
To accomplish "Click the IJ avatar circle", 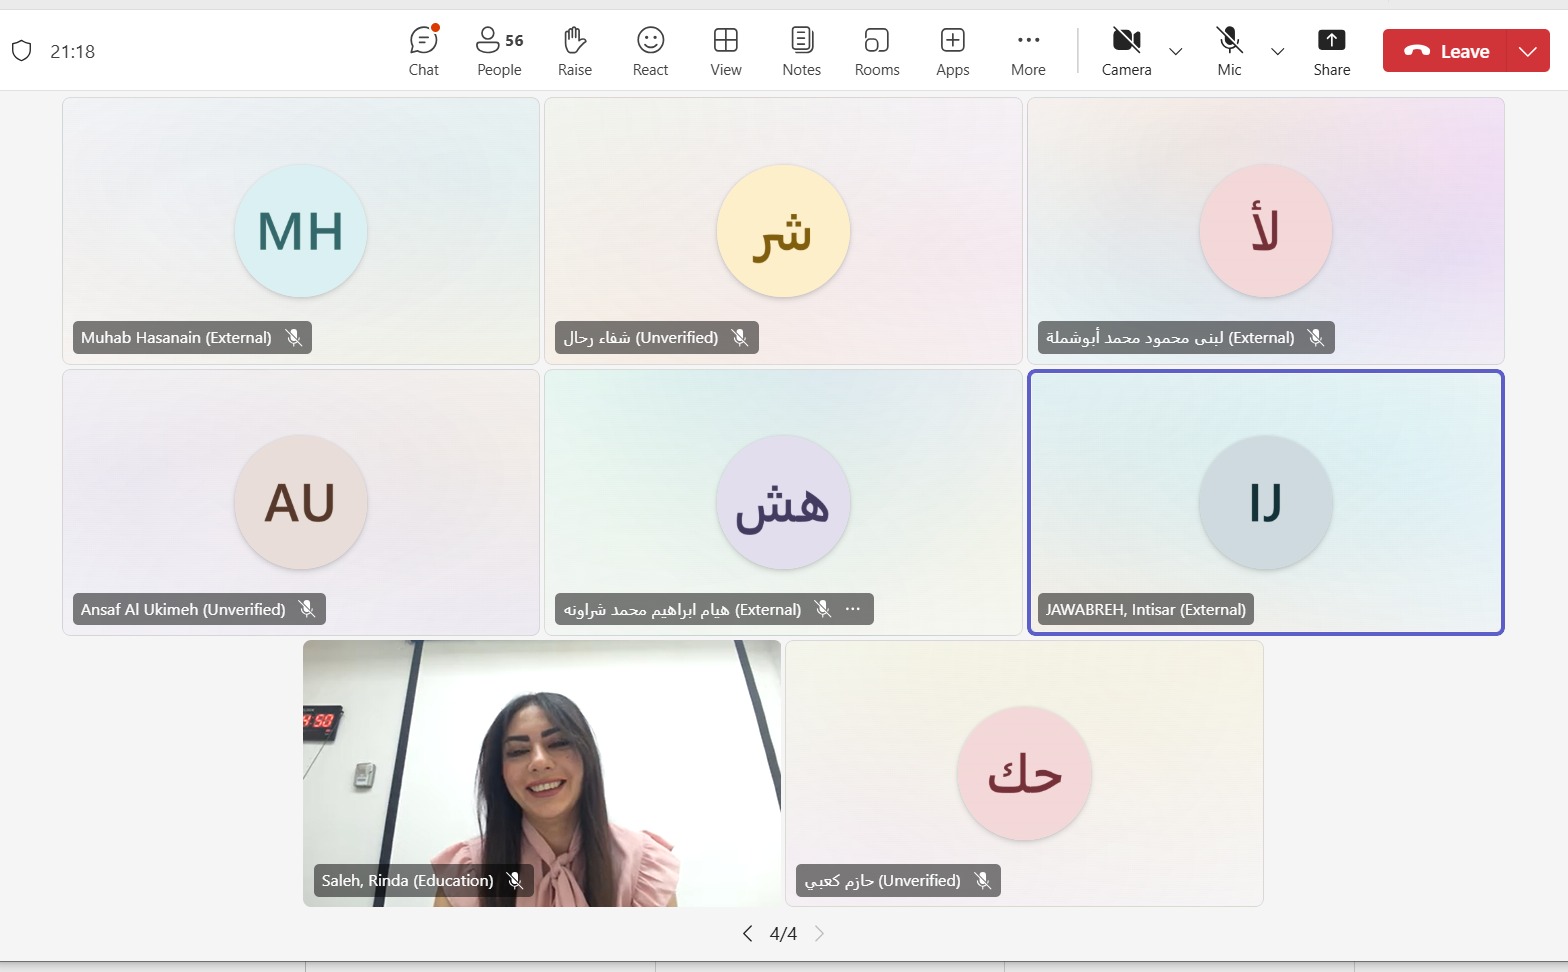I will tap(1266, 502).
